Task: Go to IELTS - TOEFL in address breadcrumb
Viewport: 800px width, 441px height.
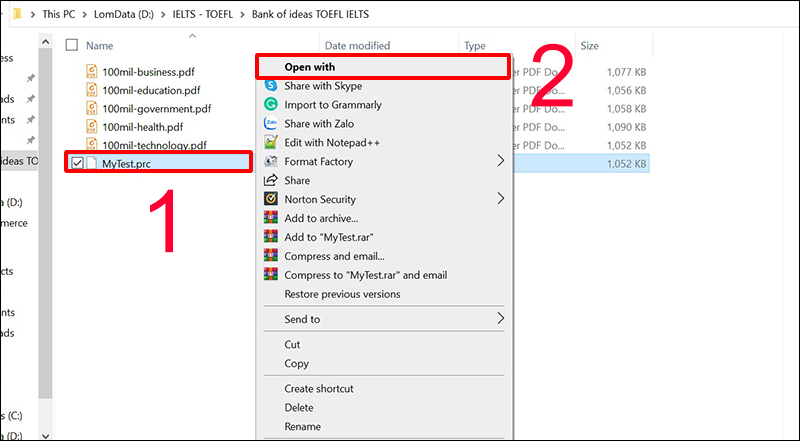Action: pyautogui.click(x=203, y=14)
